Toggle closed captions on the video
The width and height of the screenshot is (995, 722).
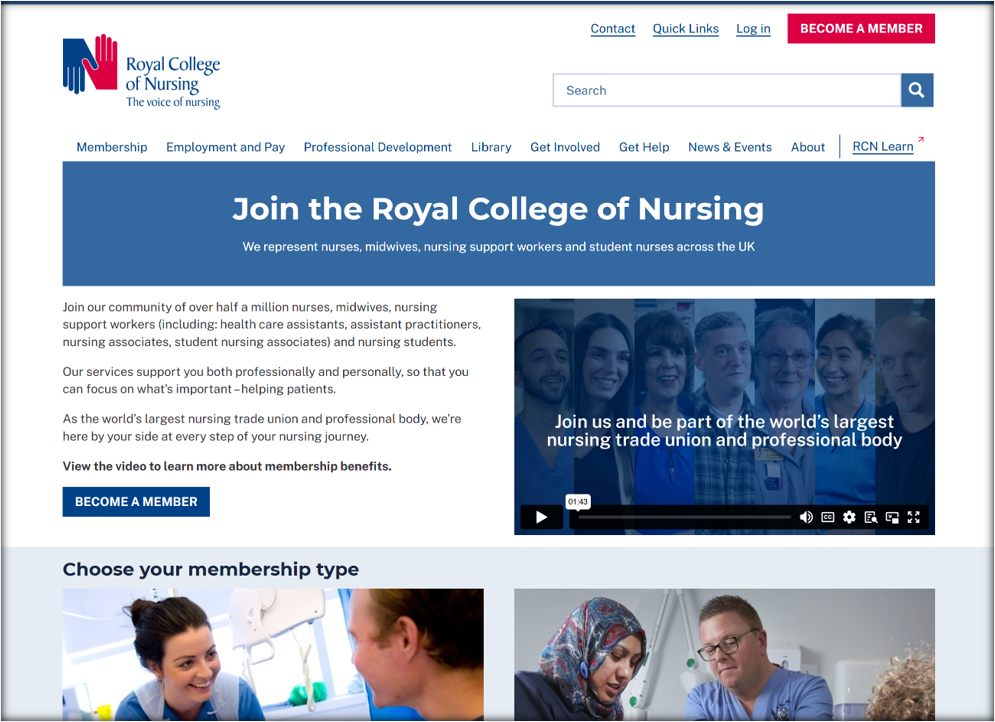(x=827, y=517)
